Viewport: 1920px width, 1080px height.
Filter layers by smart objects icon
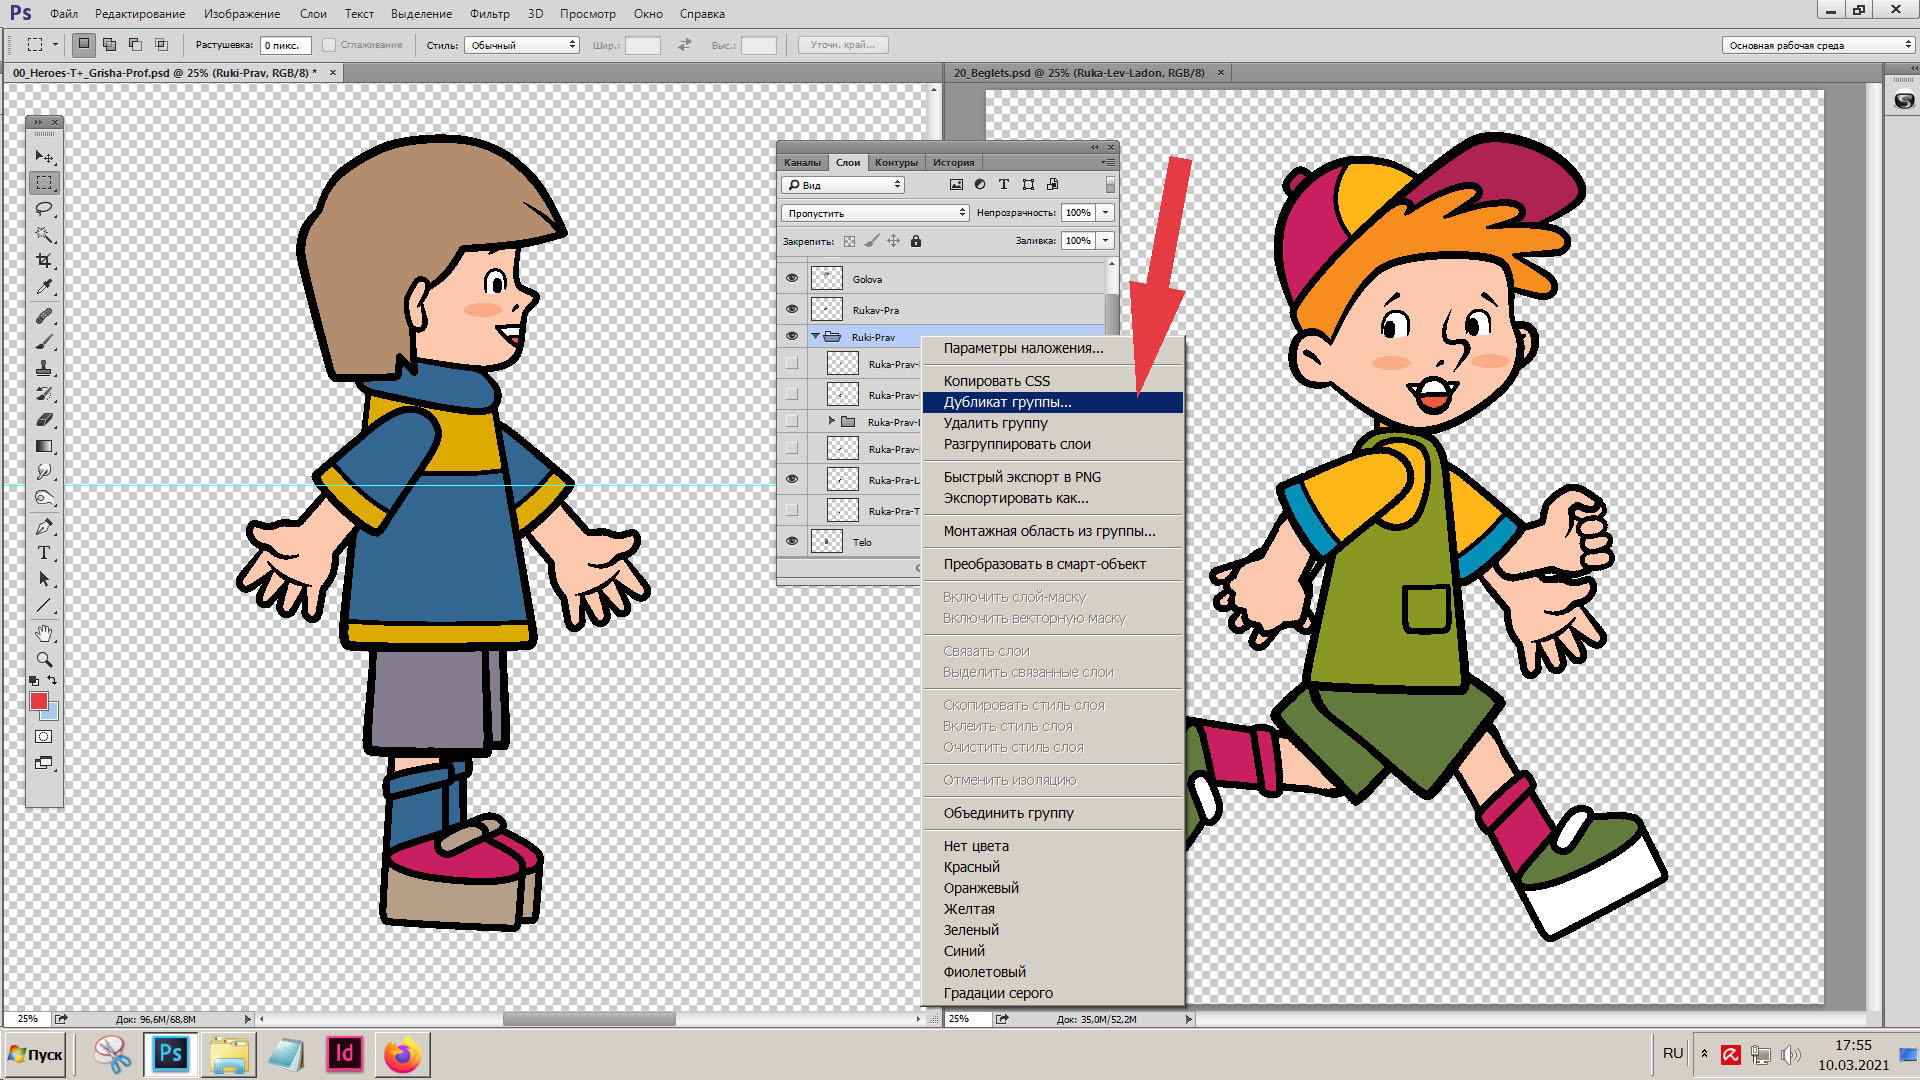1052,185
